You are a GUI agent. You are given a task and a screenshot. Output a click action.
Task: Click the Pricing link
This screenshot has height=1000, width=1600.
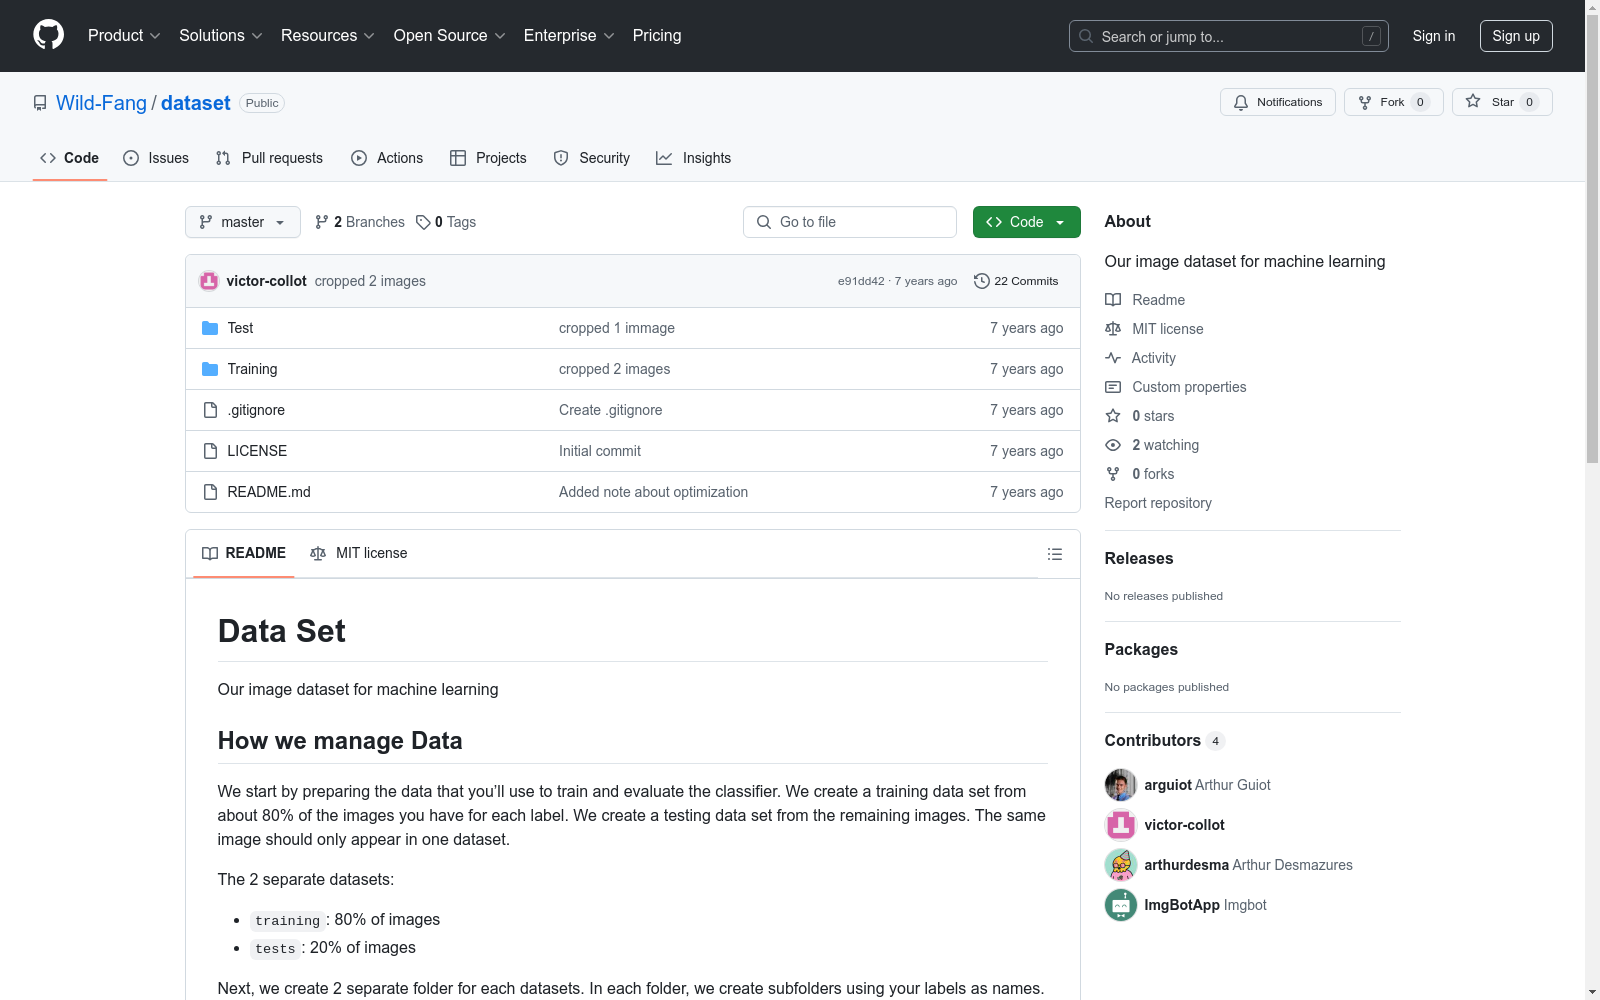(x=657, y=36)
